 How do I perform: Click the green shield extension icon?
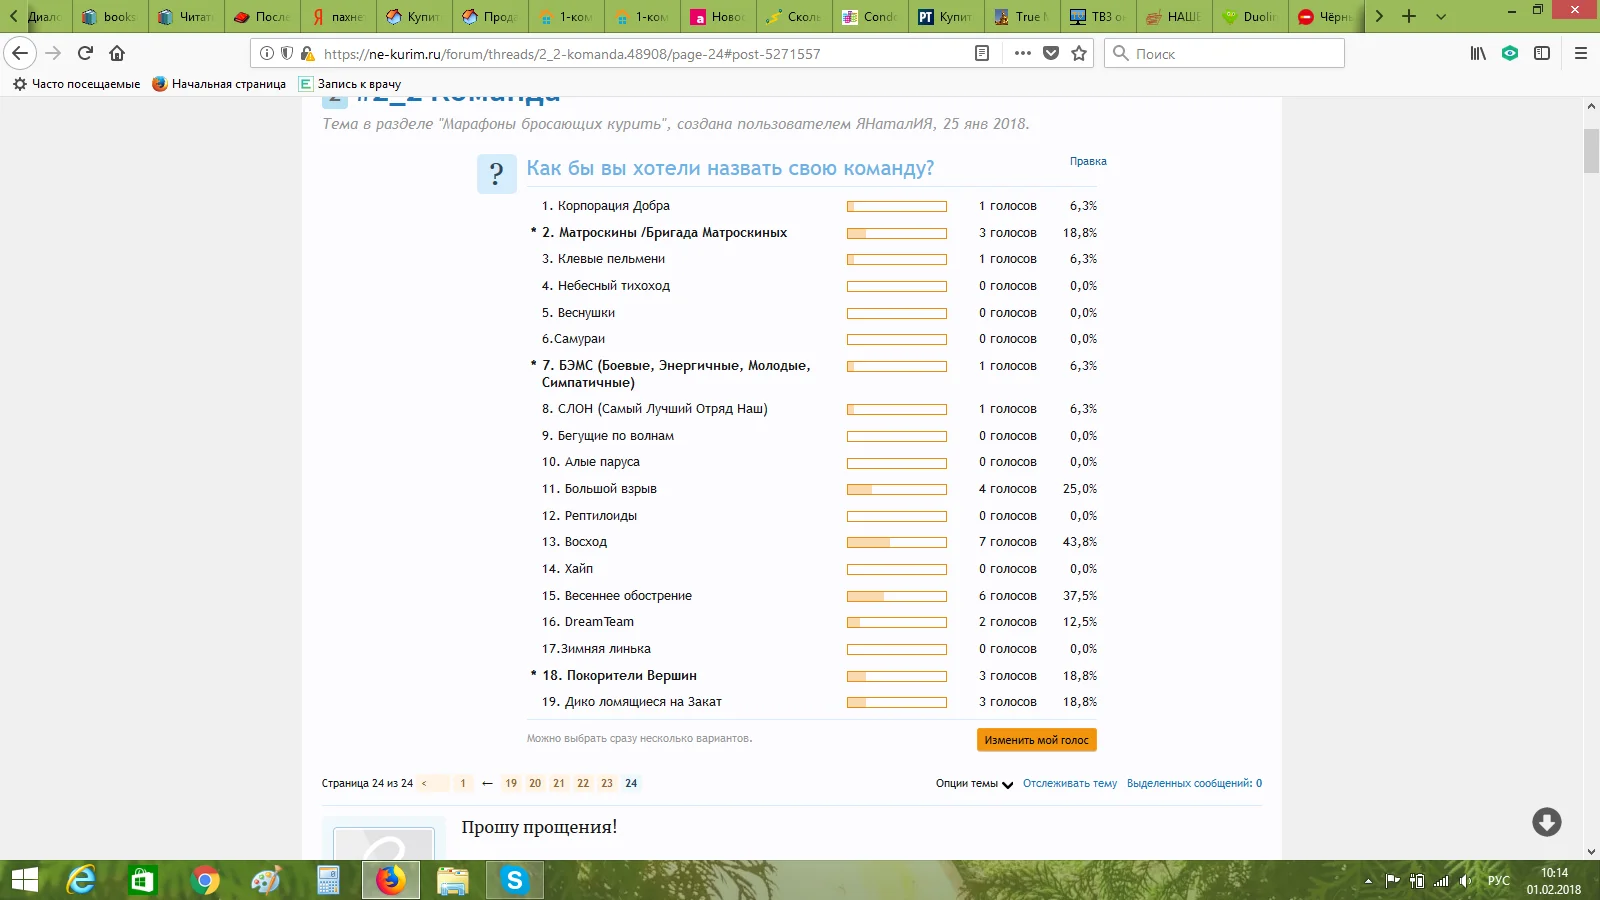(x=1510, y=53)
